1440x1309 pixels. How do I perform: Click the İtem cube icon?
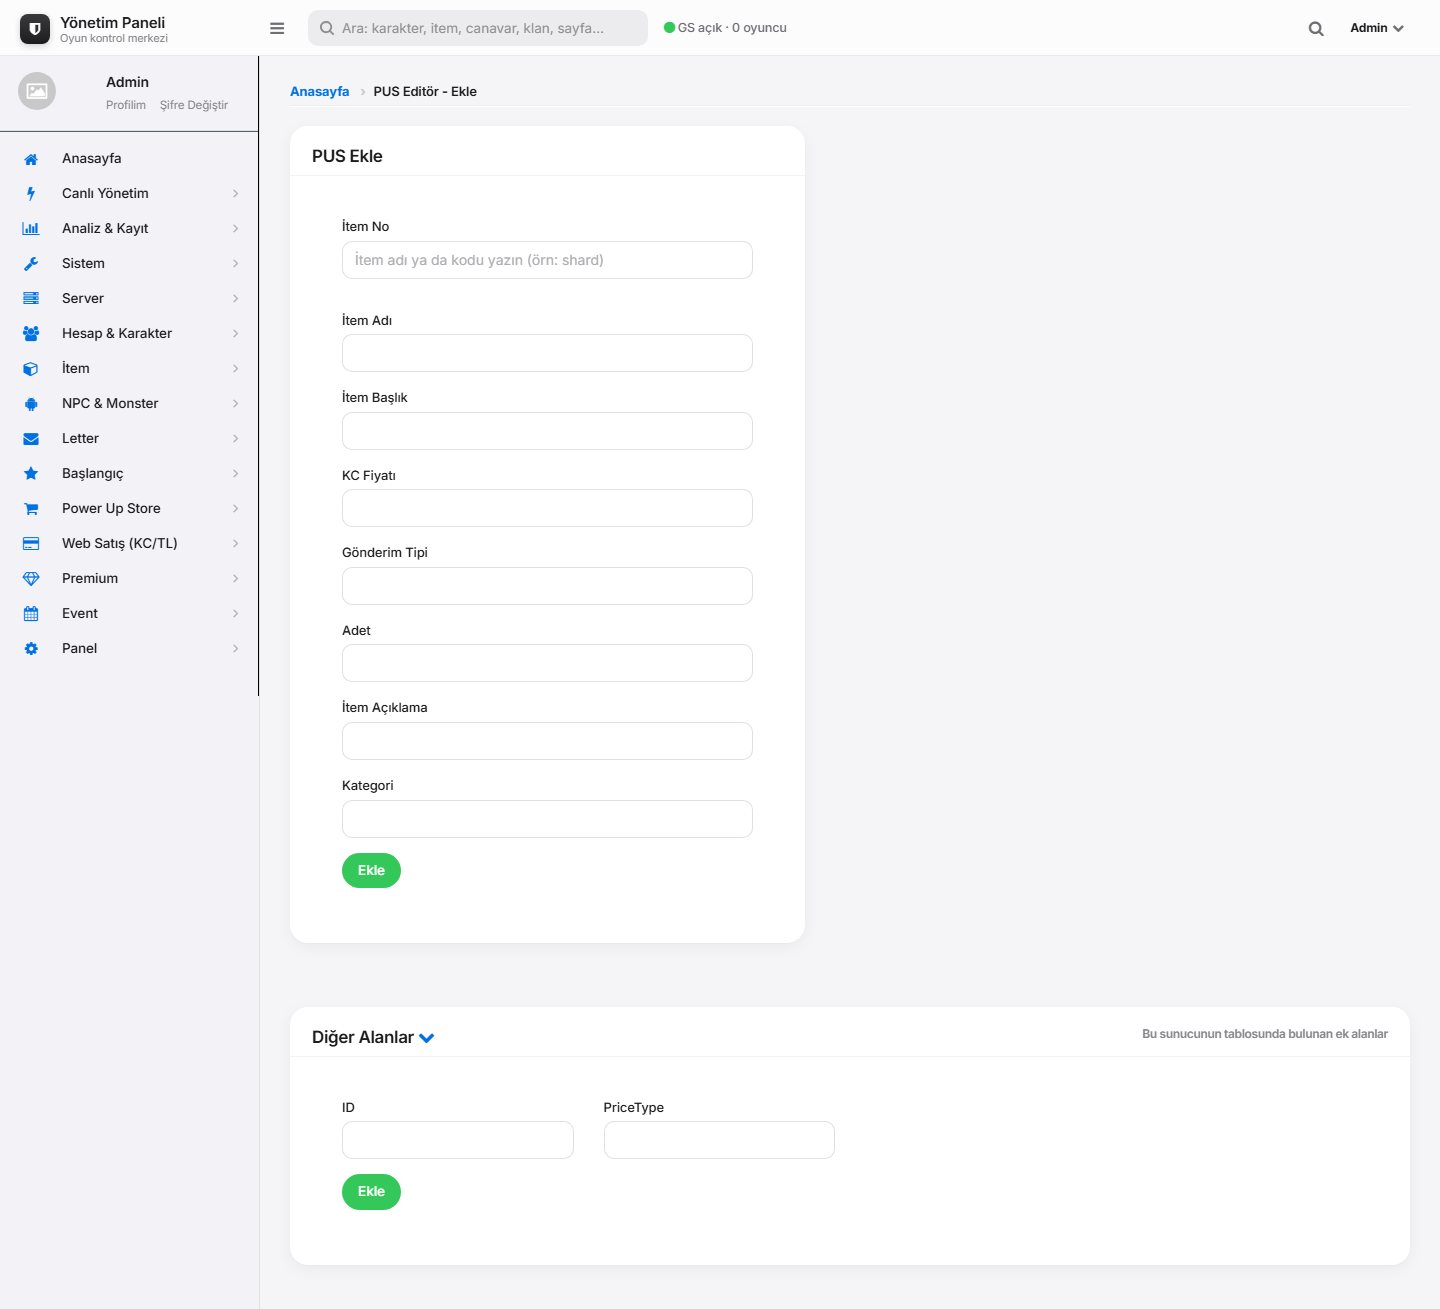click(x=31, y=369)
